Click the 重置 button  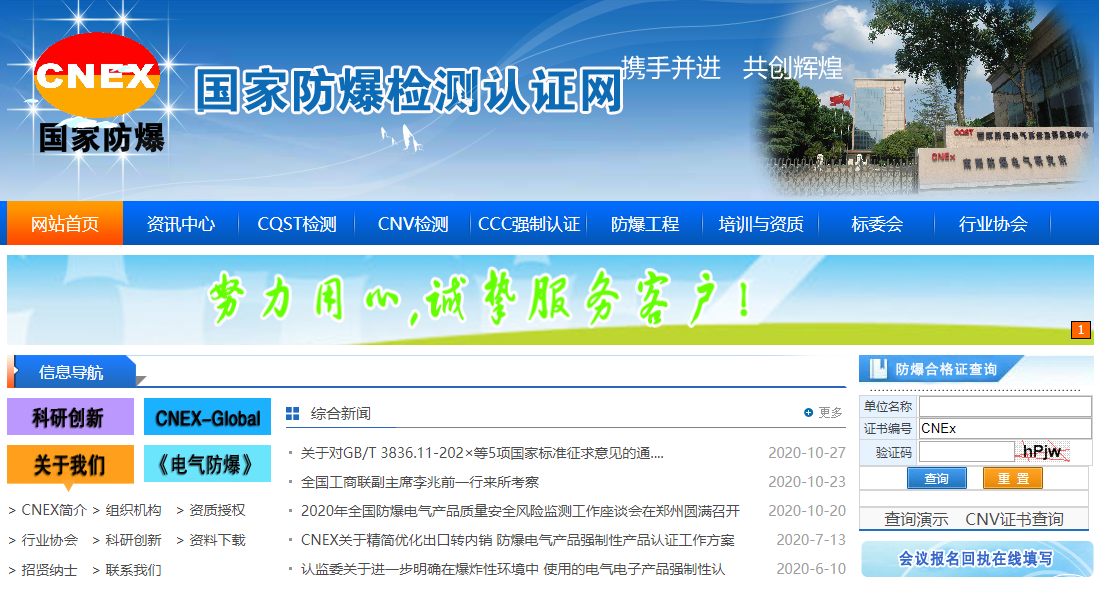point(1013,478)
